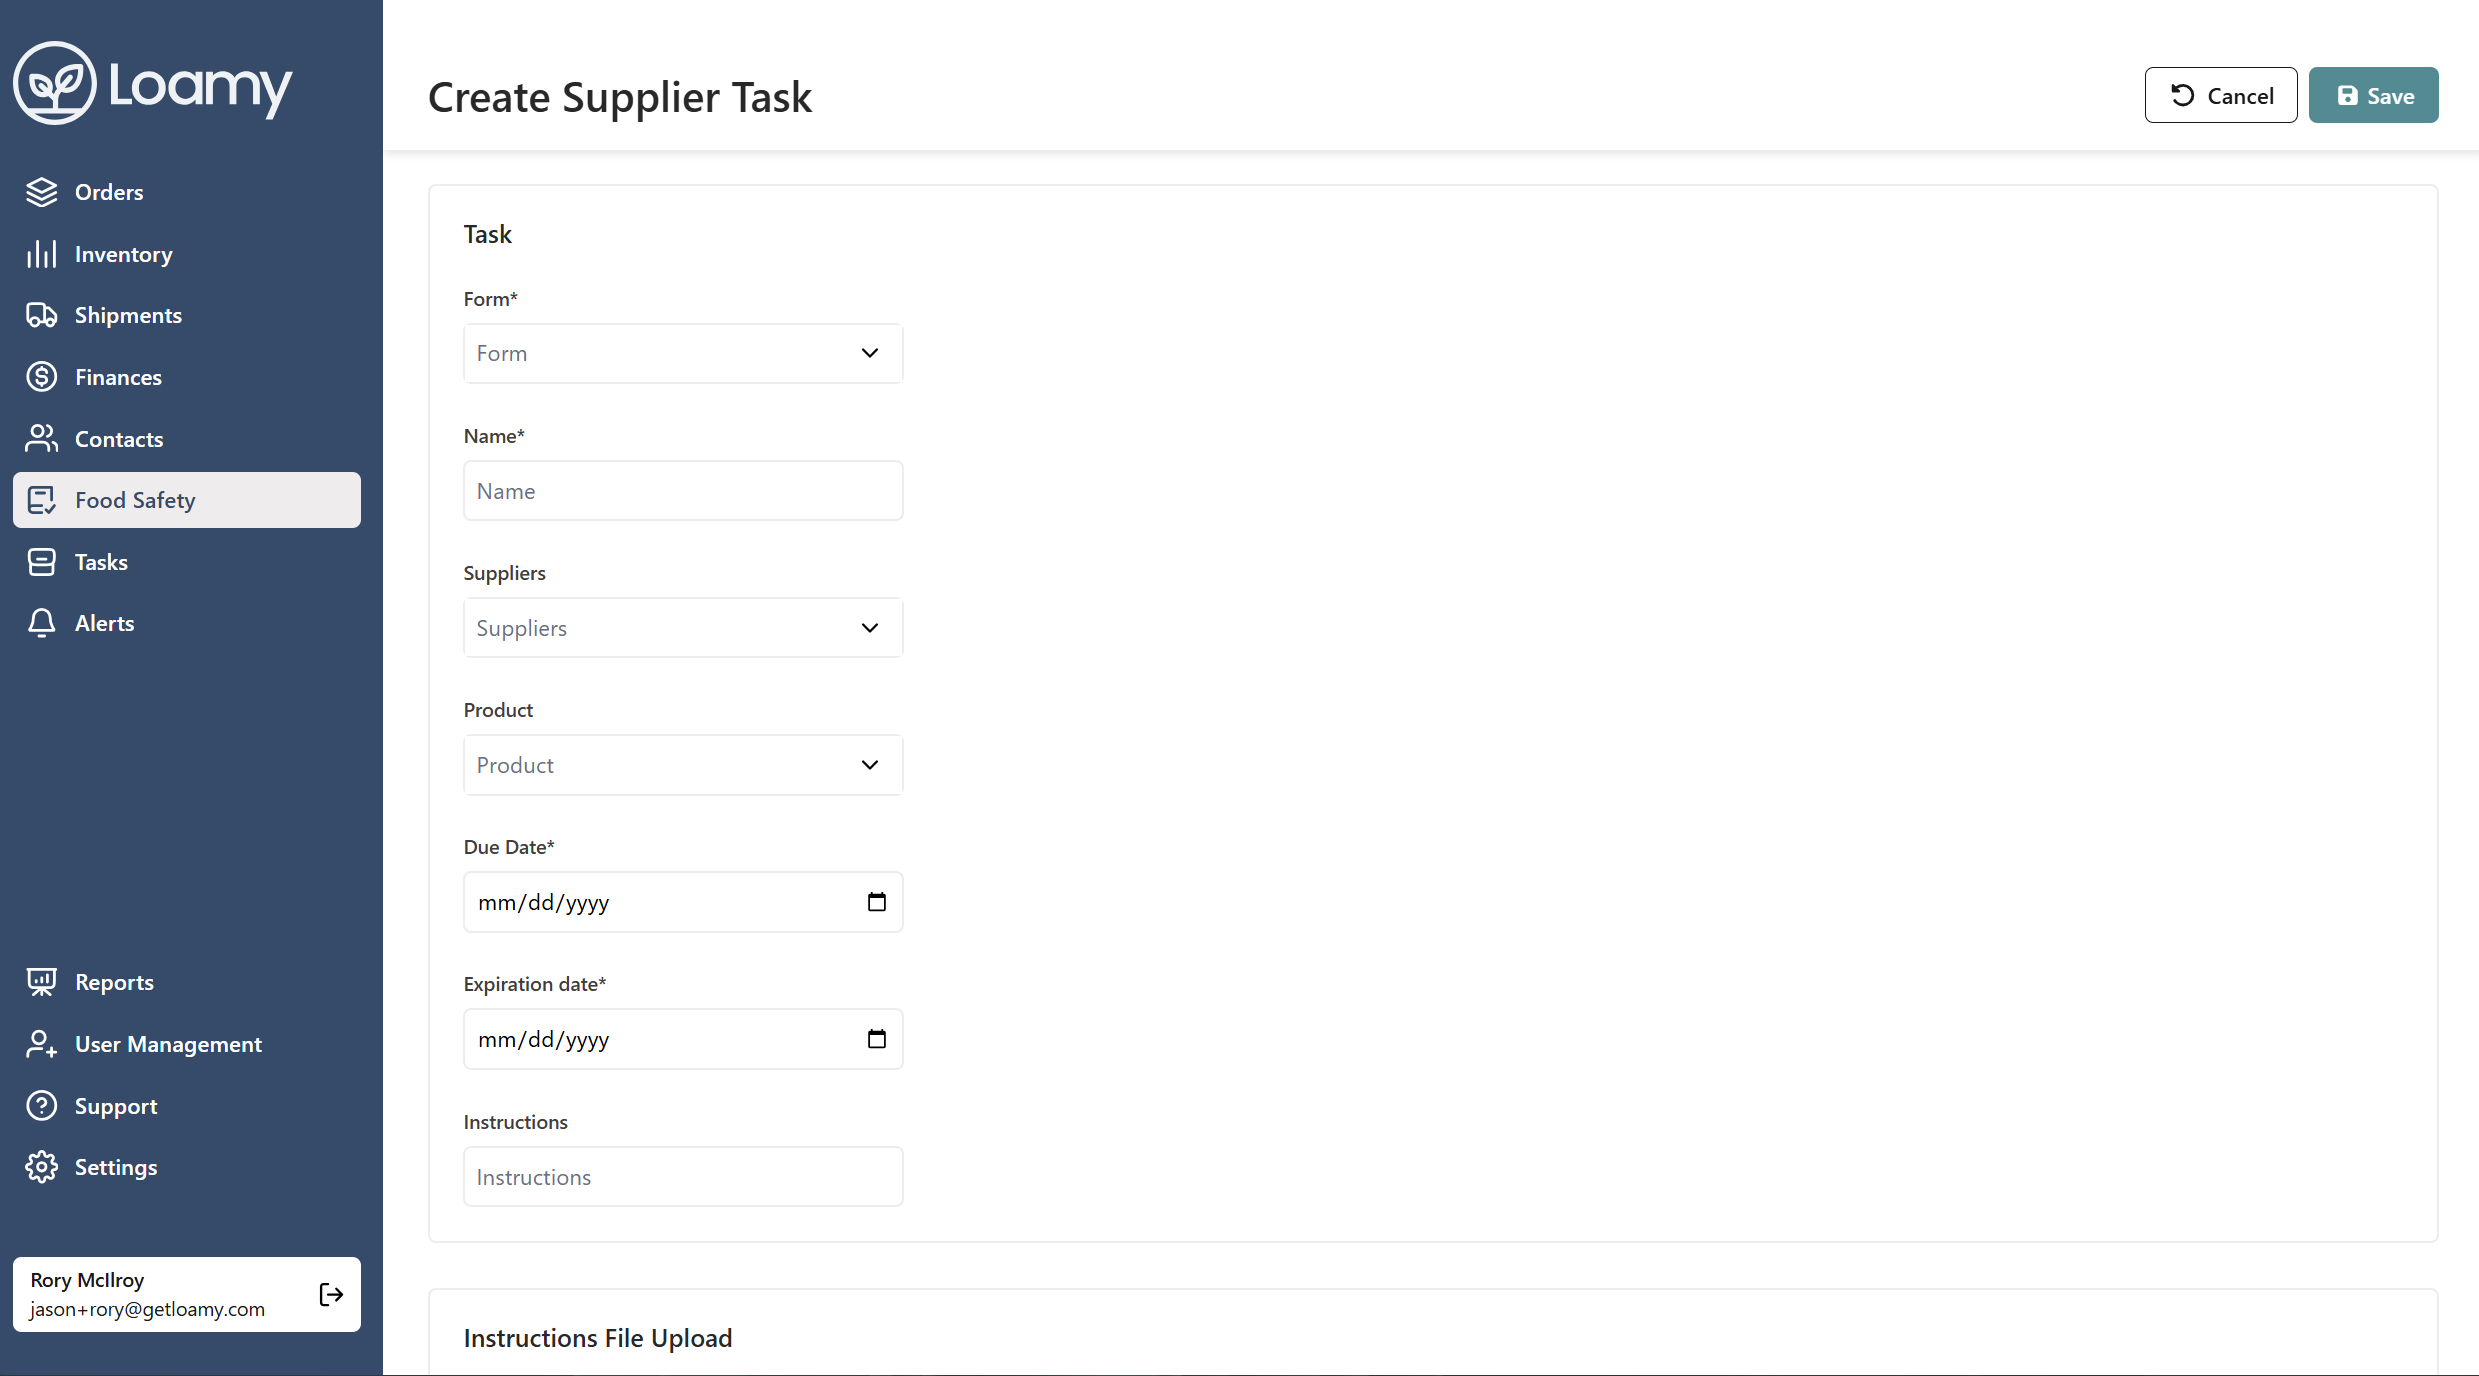Screen dimensions: 2479x1376
Task: Open the Due Date calendar picker icon
Action: pyautogui.click(x=876, y=902)
